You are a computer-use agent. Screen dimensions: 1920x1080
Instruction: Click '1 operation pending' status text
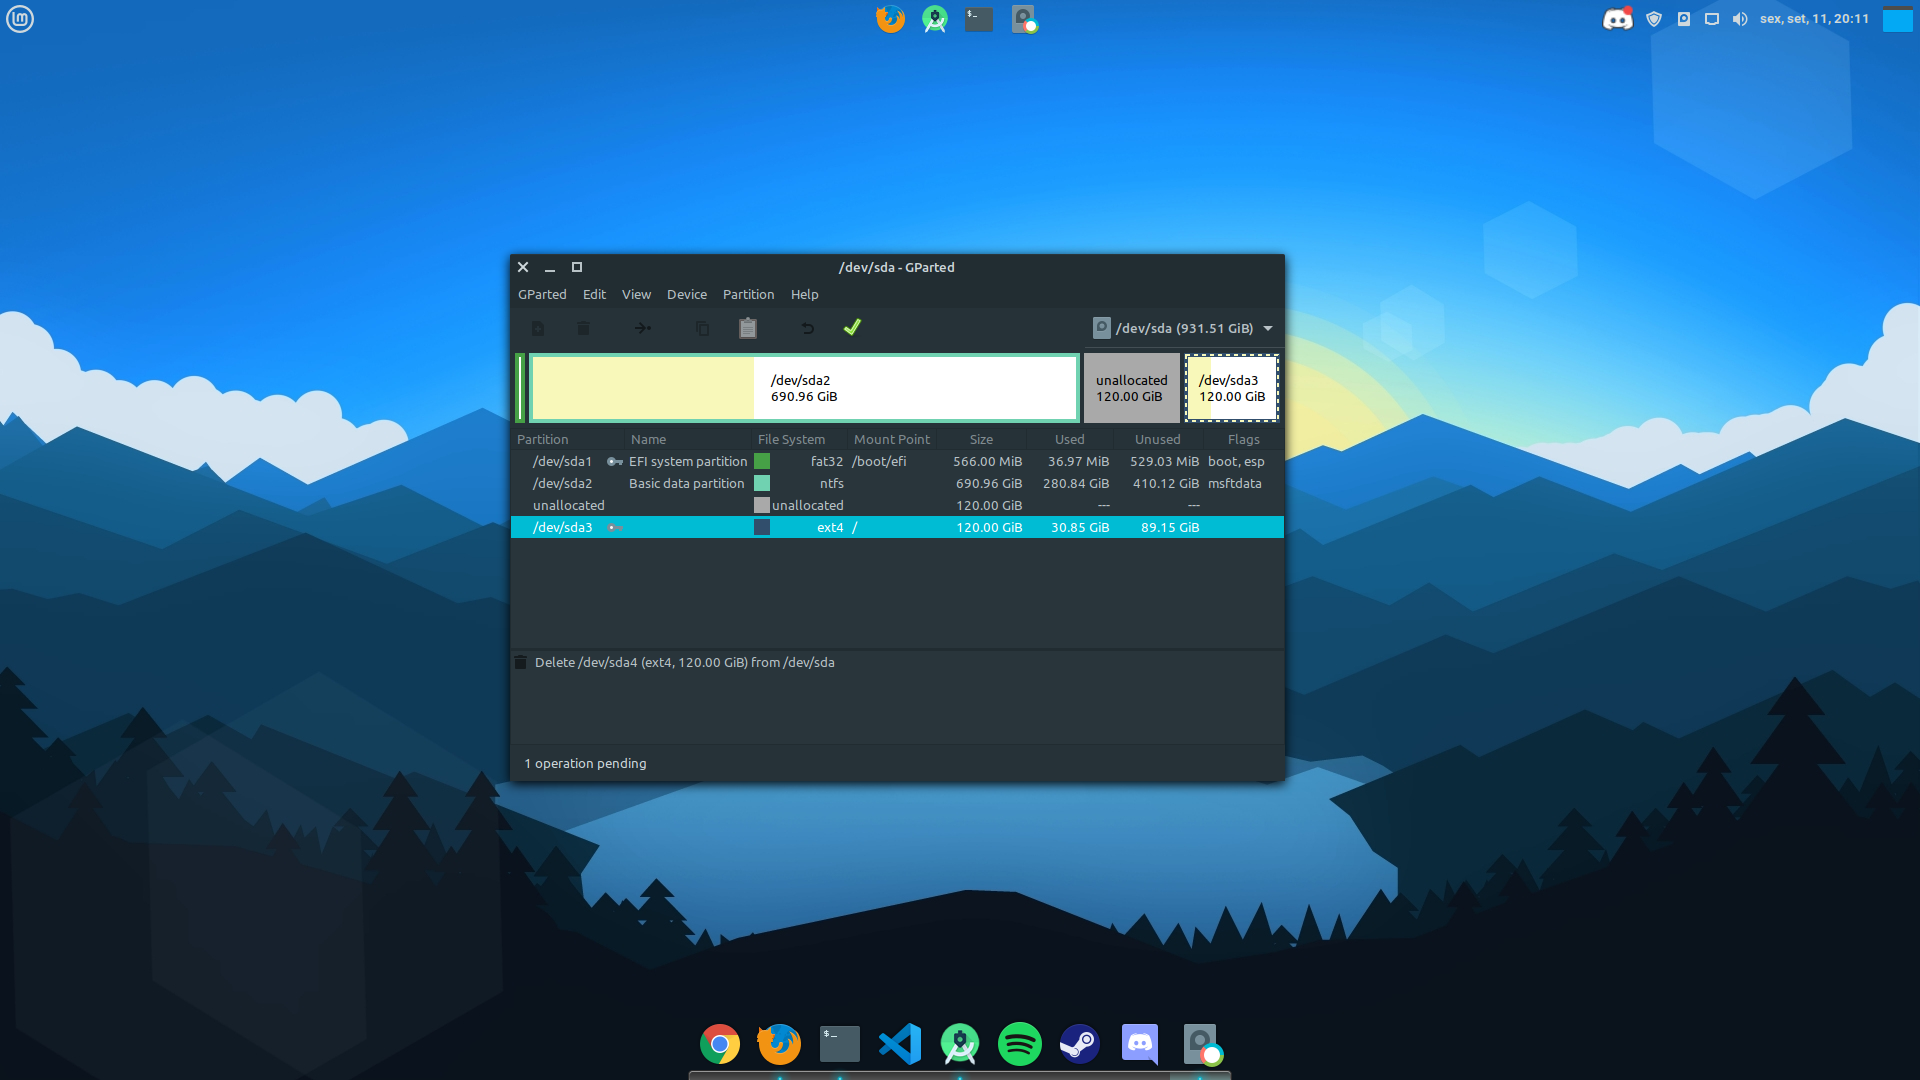585,763
